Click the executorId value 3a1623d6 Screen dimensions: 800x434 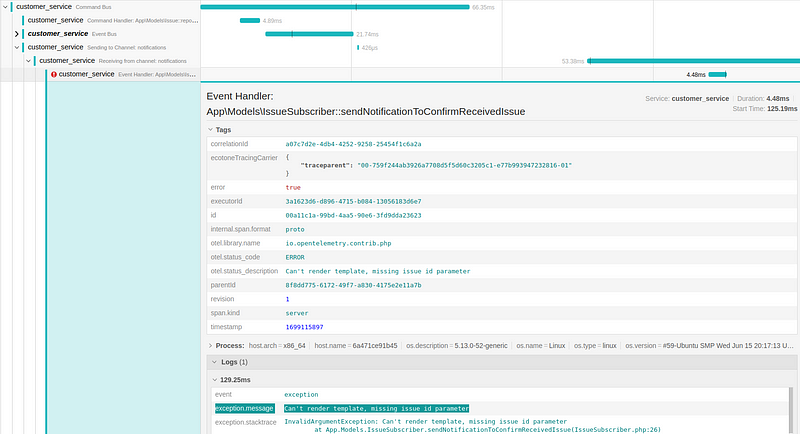(x=353, y=201)
